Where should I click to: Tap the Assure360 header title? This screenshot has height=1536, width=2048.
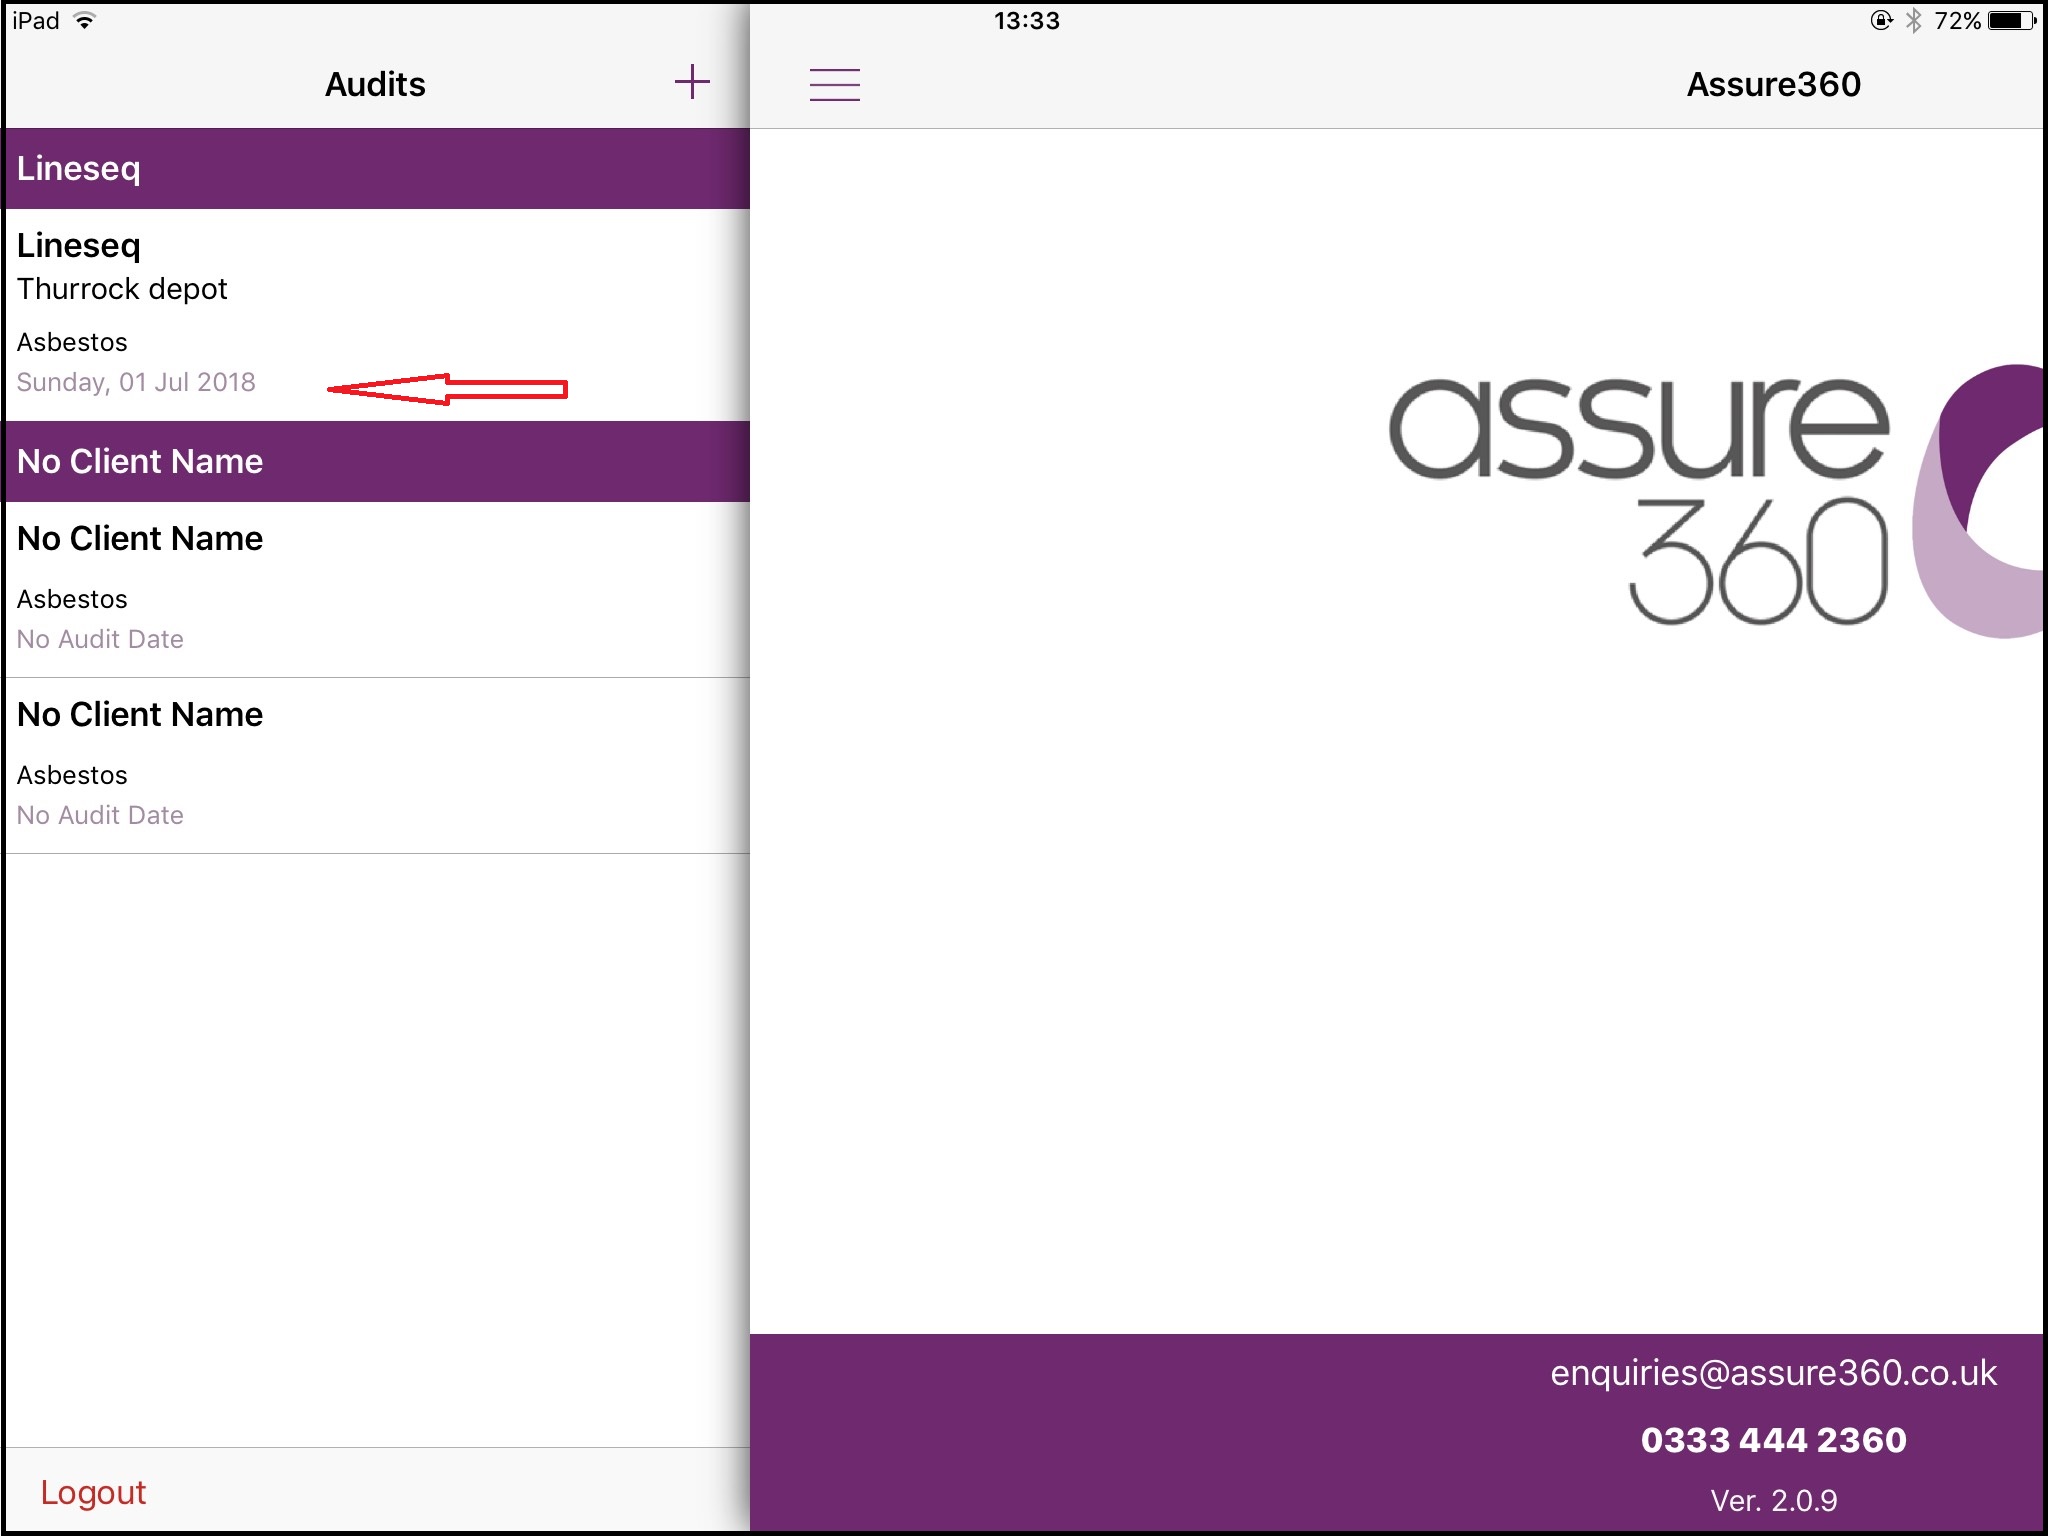pos(1772,84)
